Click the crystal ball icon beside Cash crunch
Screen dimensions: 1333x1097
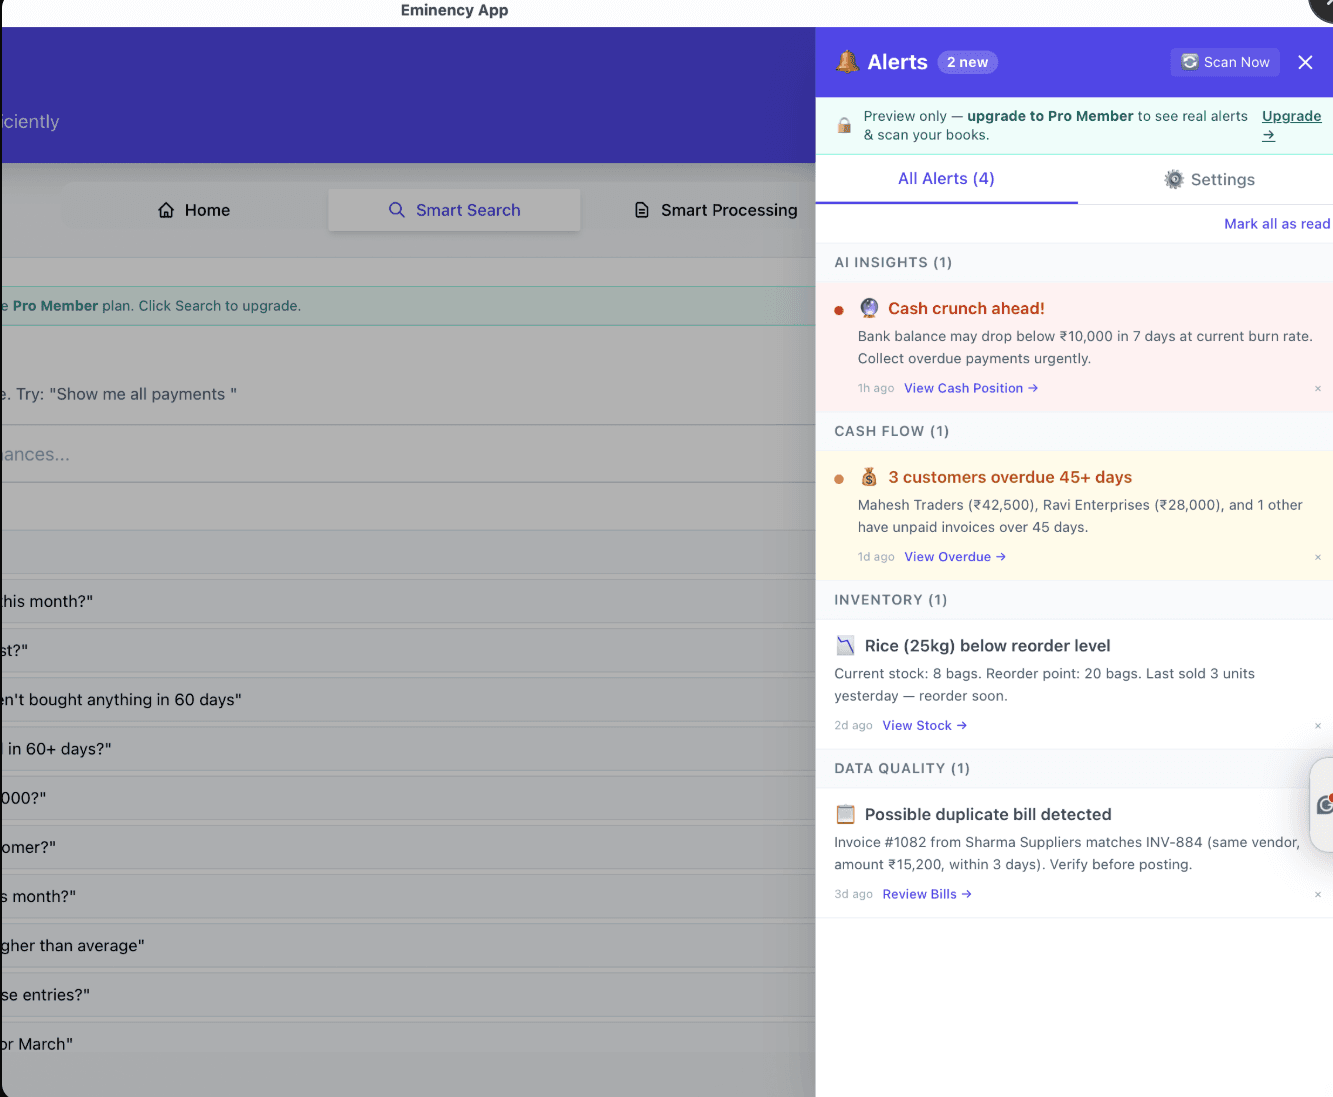pyautogui.click(x=869, y=308)
